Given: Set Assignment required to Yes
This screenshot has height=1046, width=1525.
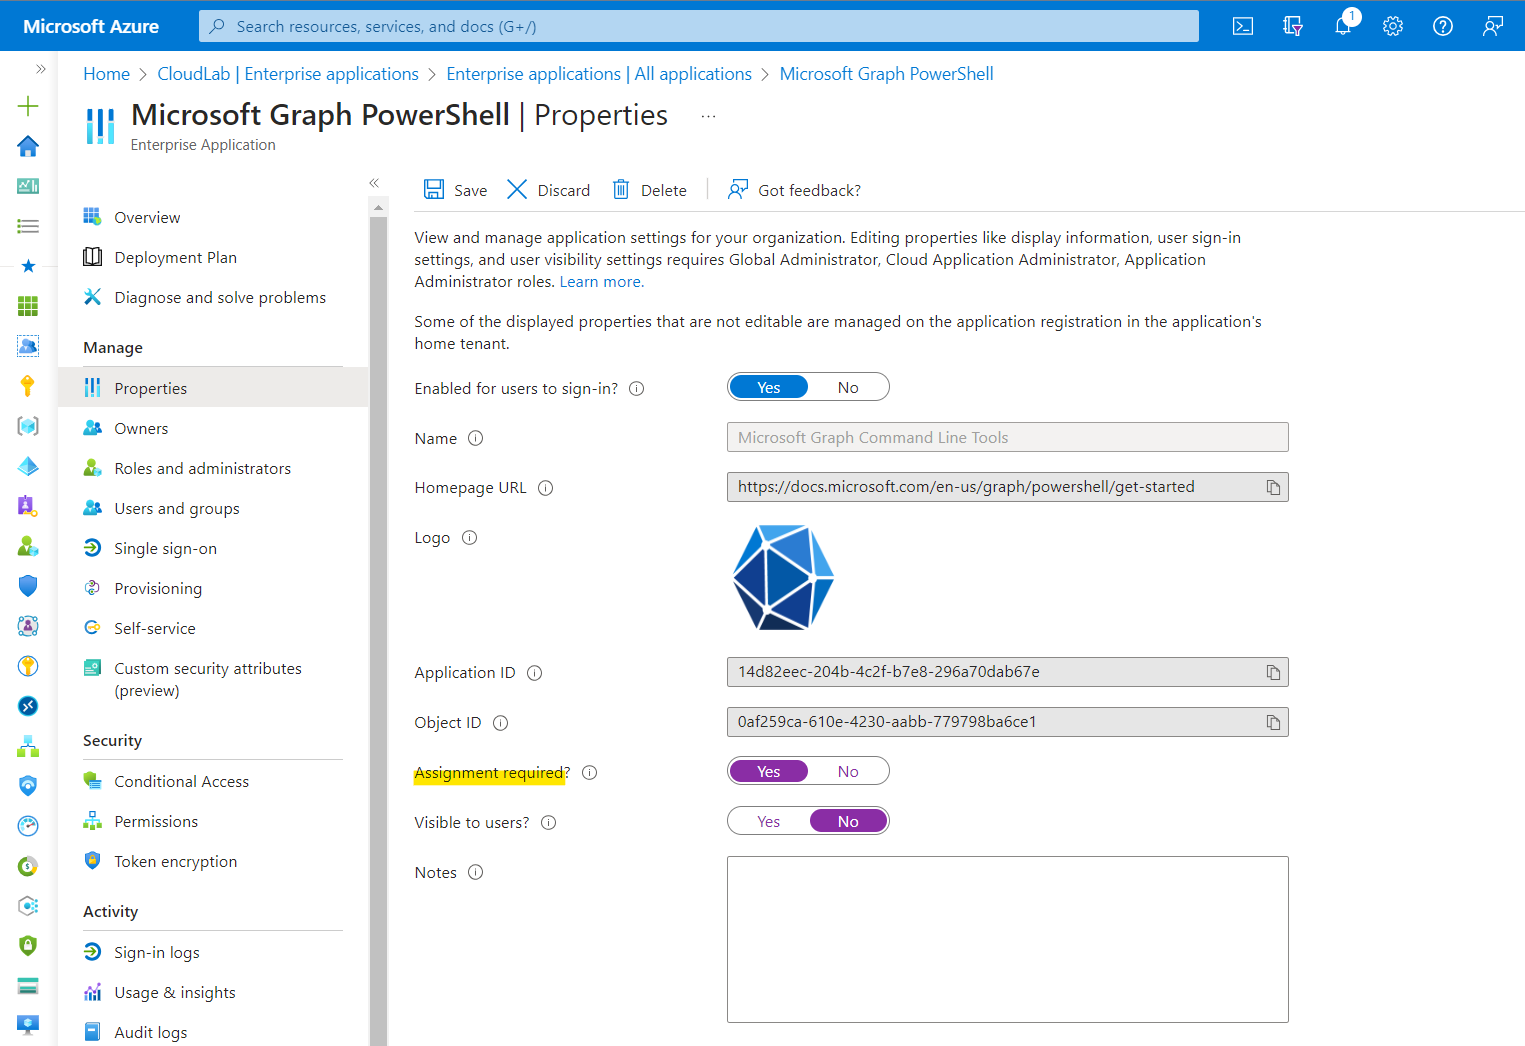Looking at the screenshot, I should point(768,771).
